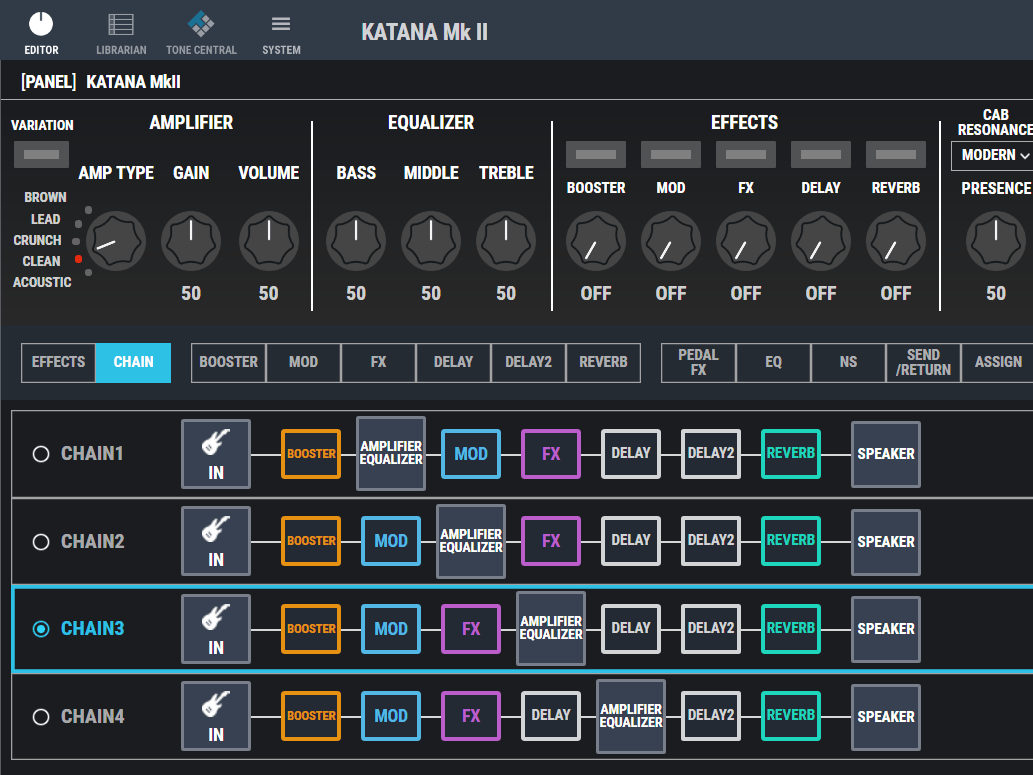
Task: Switch to the EFFECTS tab
Action: click(59, 362)
